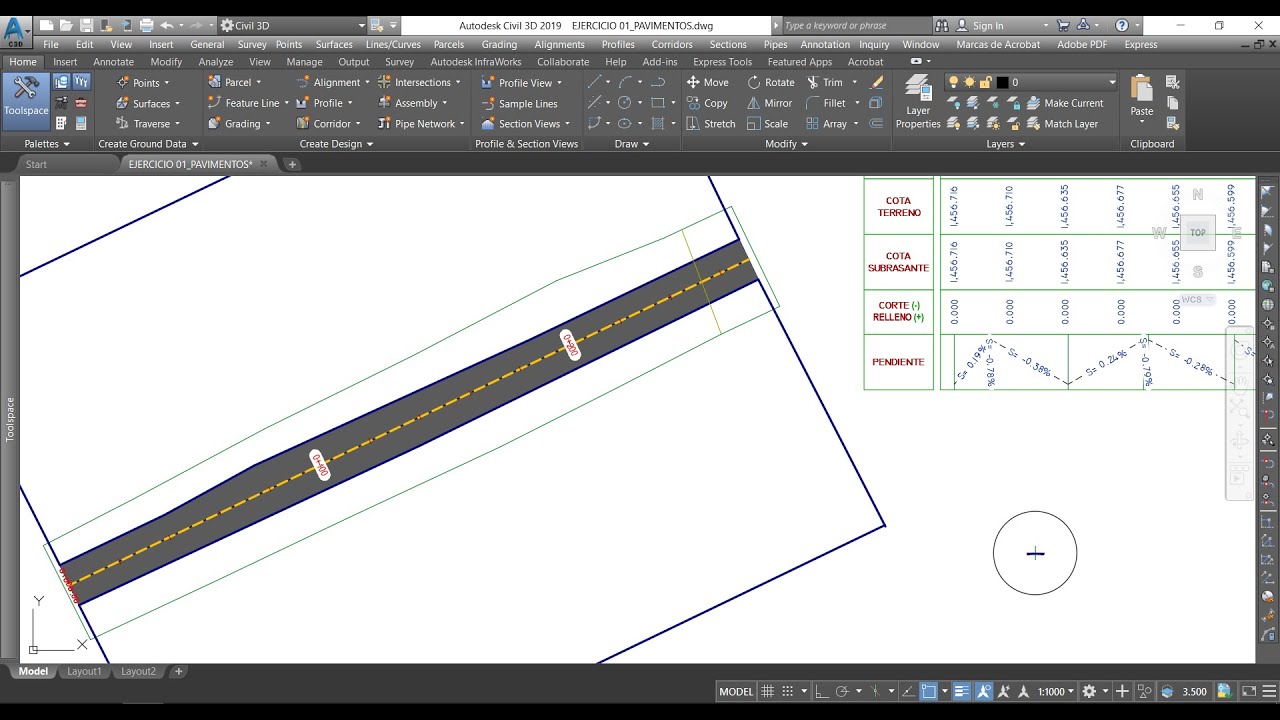The width and height of the screenshot is (1280, 720).
Task: Toggle lineweight display in status bar
Action: 962,691
